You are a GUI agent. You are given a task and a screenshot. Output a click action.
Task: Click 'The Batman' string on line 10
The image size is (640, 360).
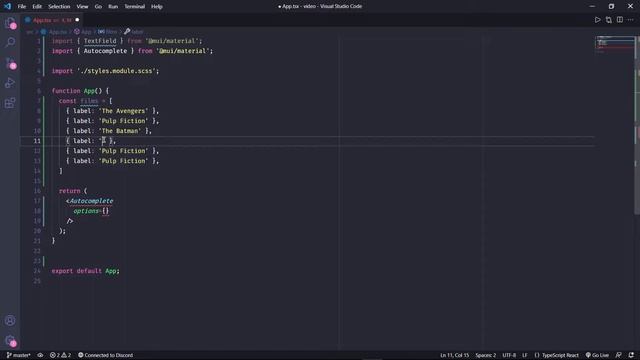coord(120,131)
